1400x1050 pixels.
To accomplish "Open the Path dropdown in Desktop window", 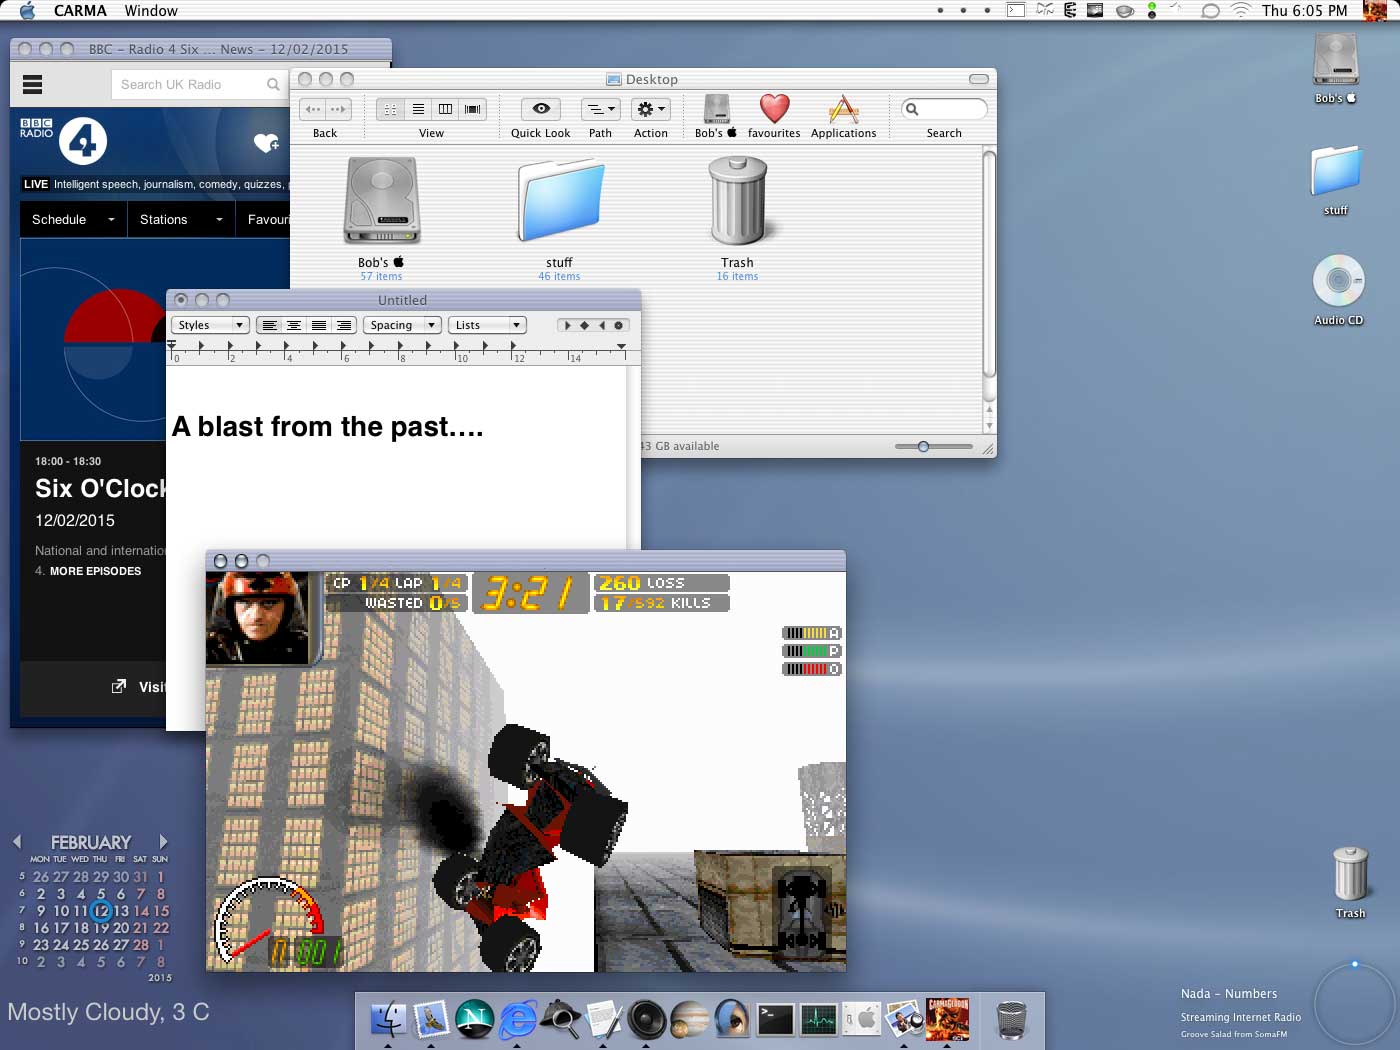I will (600, 109).
